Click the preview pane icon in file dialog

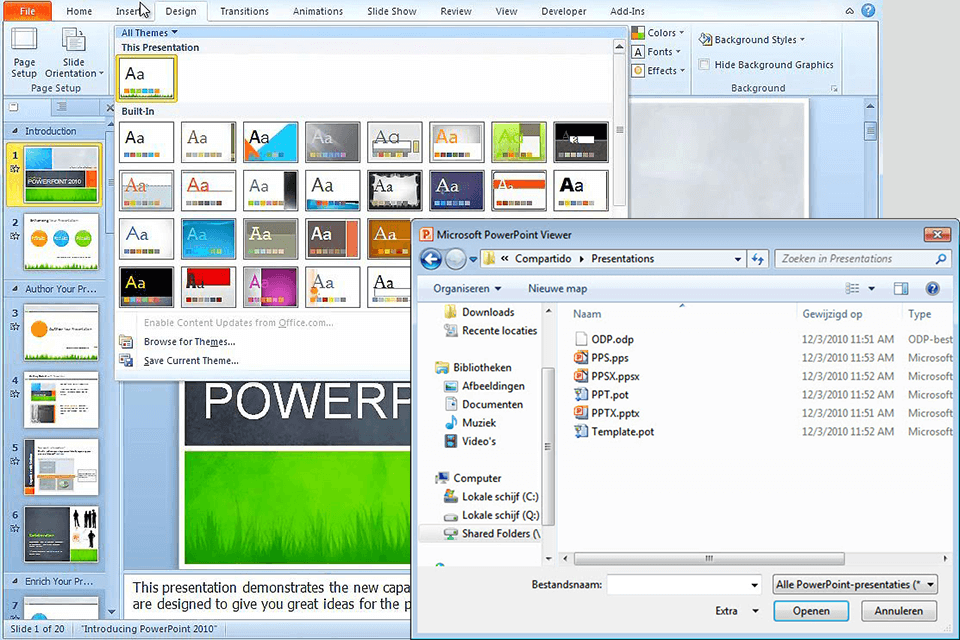(900, 288)
